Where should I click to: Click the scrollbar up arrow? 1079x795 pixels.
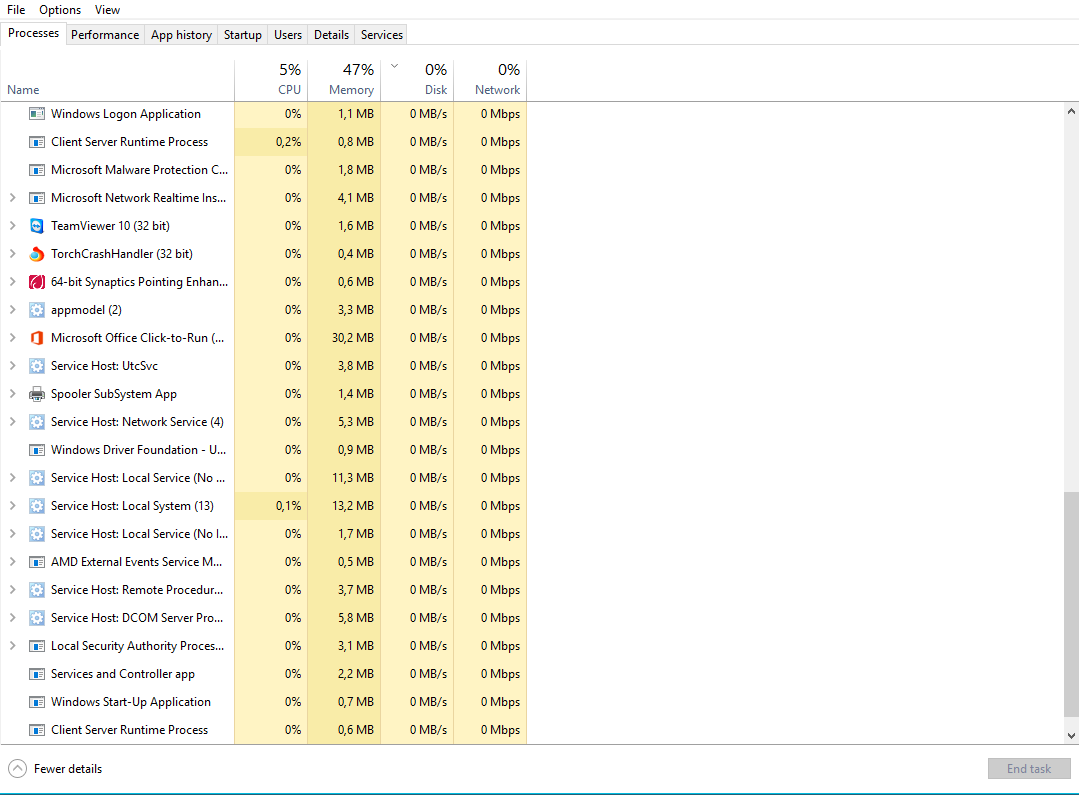tap(1071, 111)
